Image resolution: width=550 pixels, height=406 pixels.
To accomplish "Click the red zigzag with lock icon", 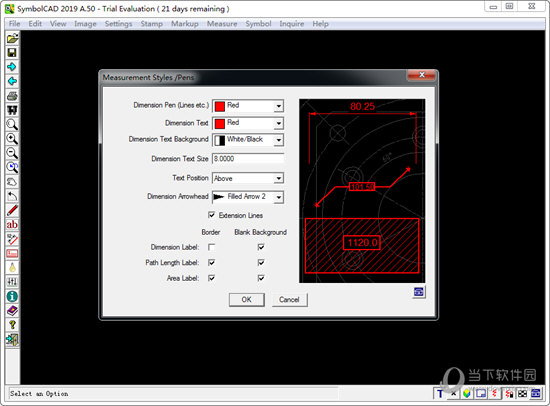I will click(509, 394).
